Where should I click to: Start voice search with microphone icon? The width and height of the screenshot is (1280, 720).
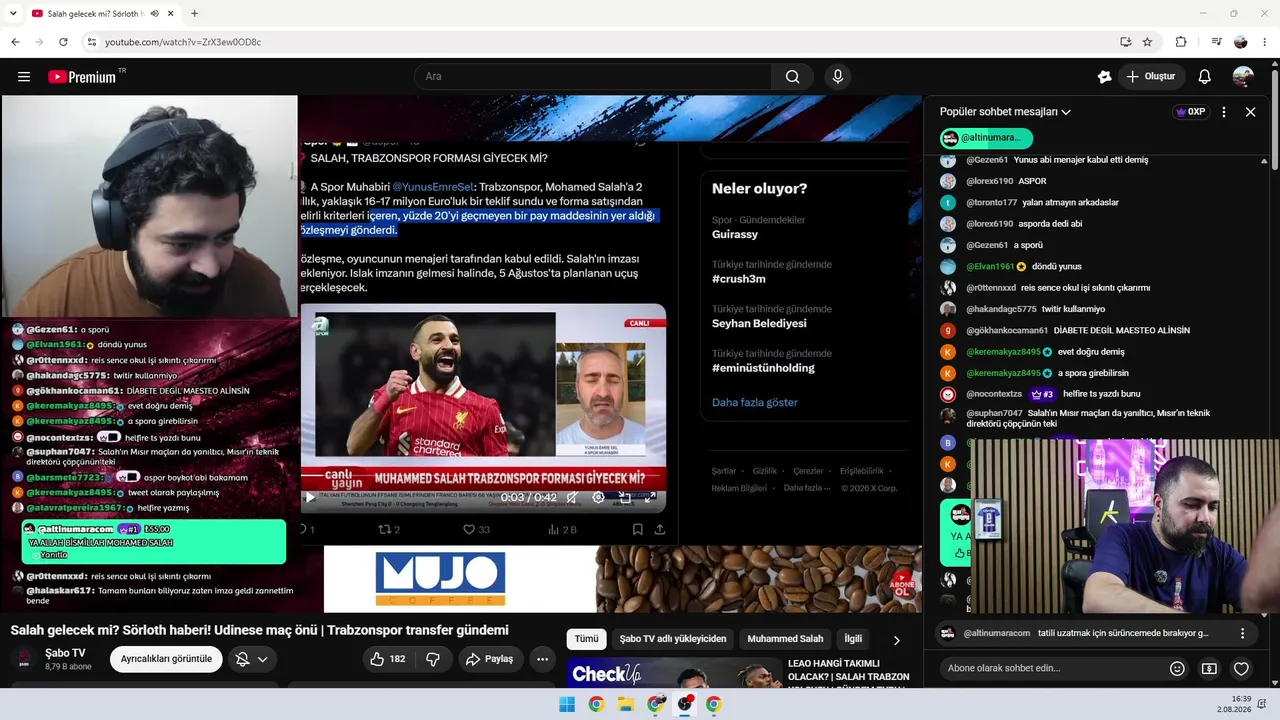pos(838,77)
